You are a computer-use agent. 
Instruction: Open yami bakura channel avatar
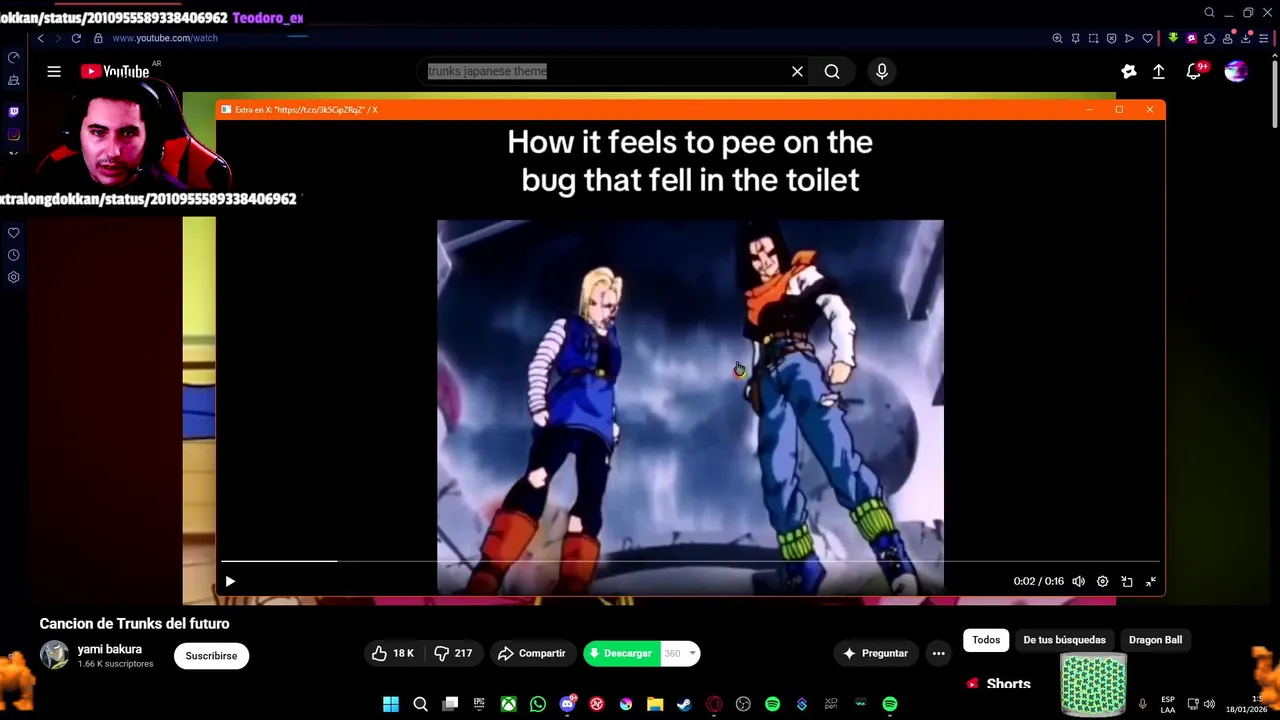coord(54,655)
